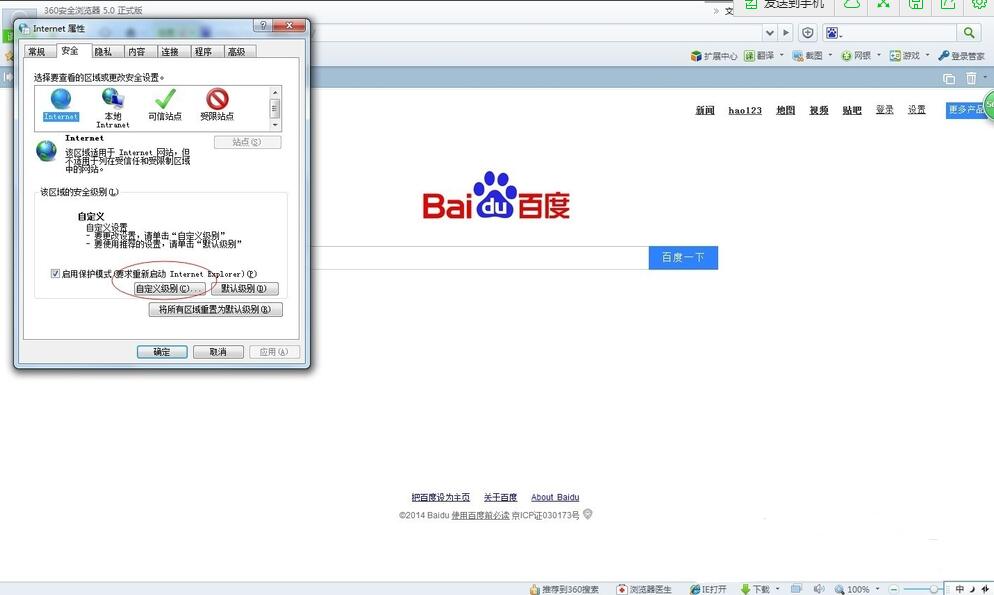Open the 新闻 link on Baidu
This screenshot has height=595, width=994.
(705, 110)
